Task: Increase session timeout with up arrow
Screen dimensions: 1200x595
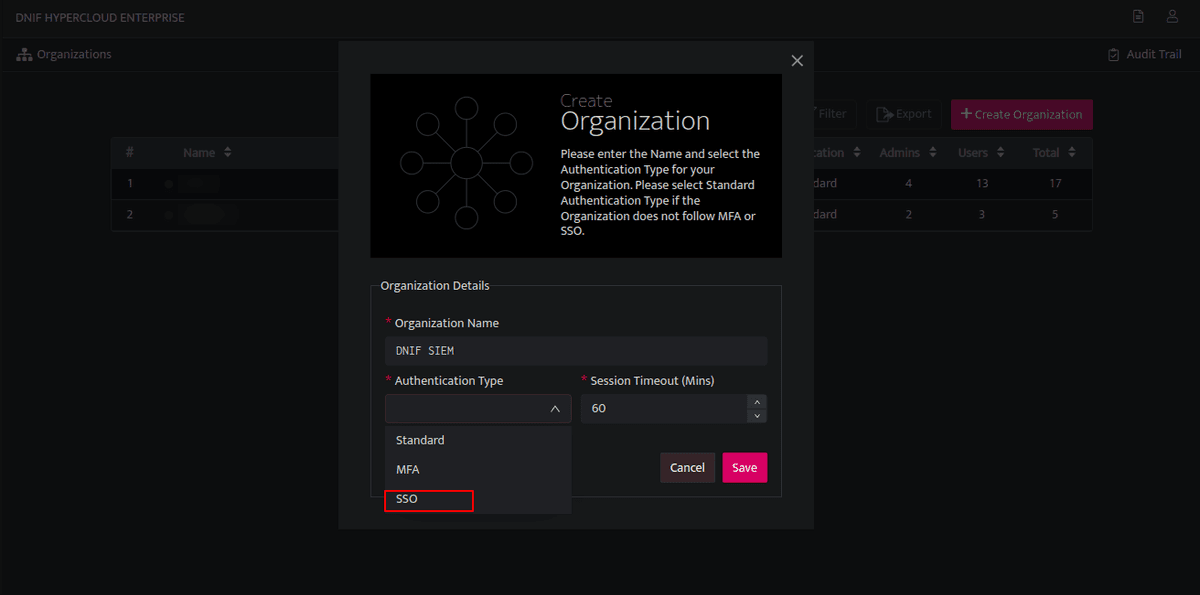Action: 757,402
